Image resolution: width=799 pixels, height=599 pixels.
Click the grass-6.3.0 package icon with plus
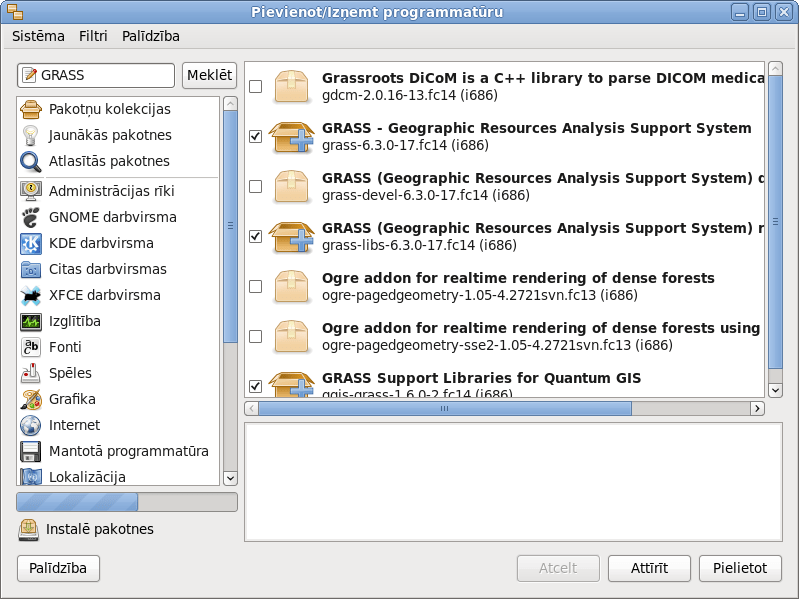[x=291, y=137]
